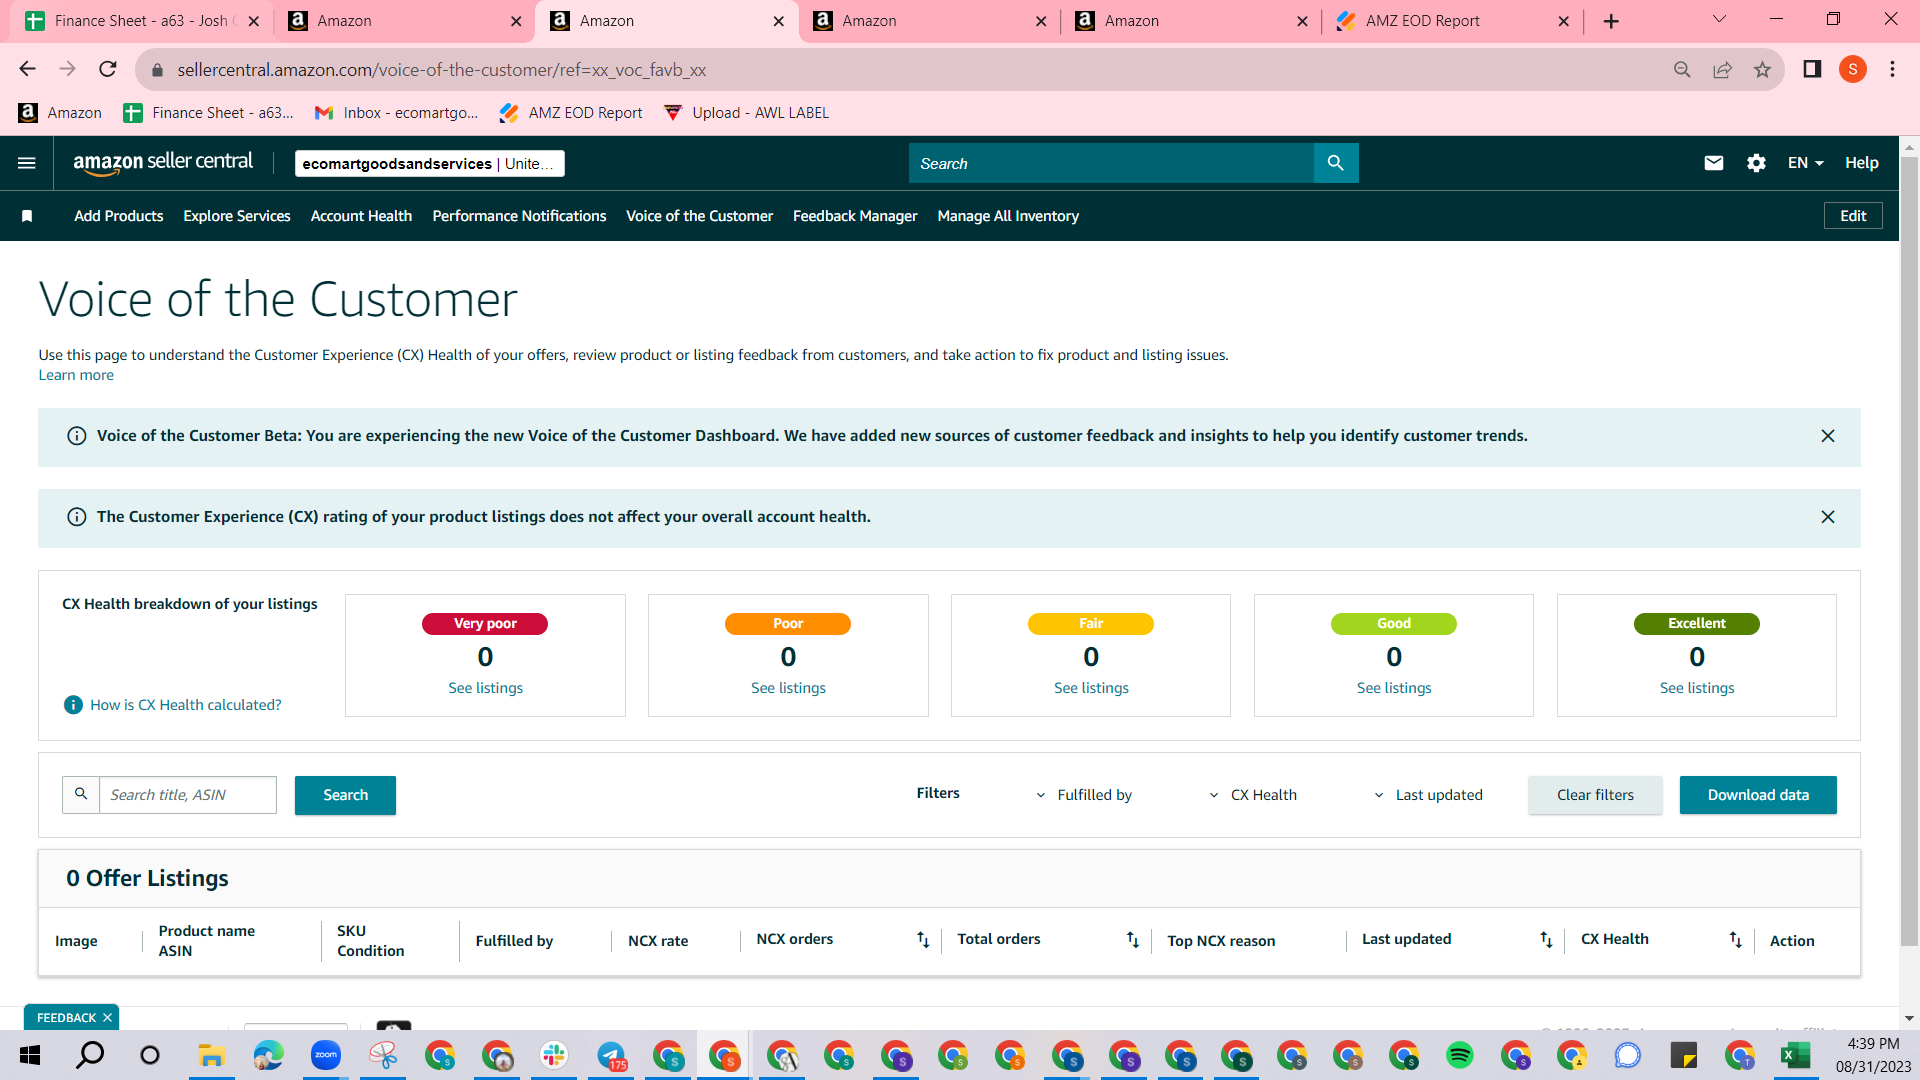Toggle the browser side panel icon
The width and height of the screenshot is (1920, 1080).
(1812, 69)
